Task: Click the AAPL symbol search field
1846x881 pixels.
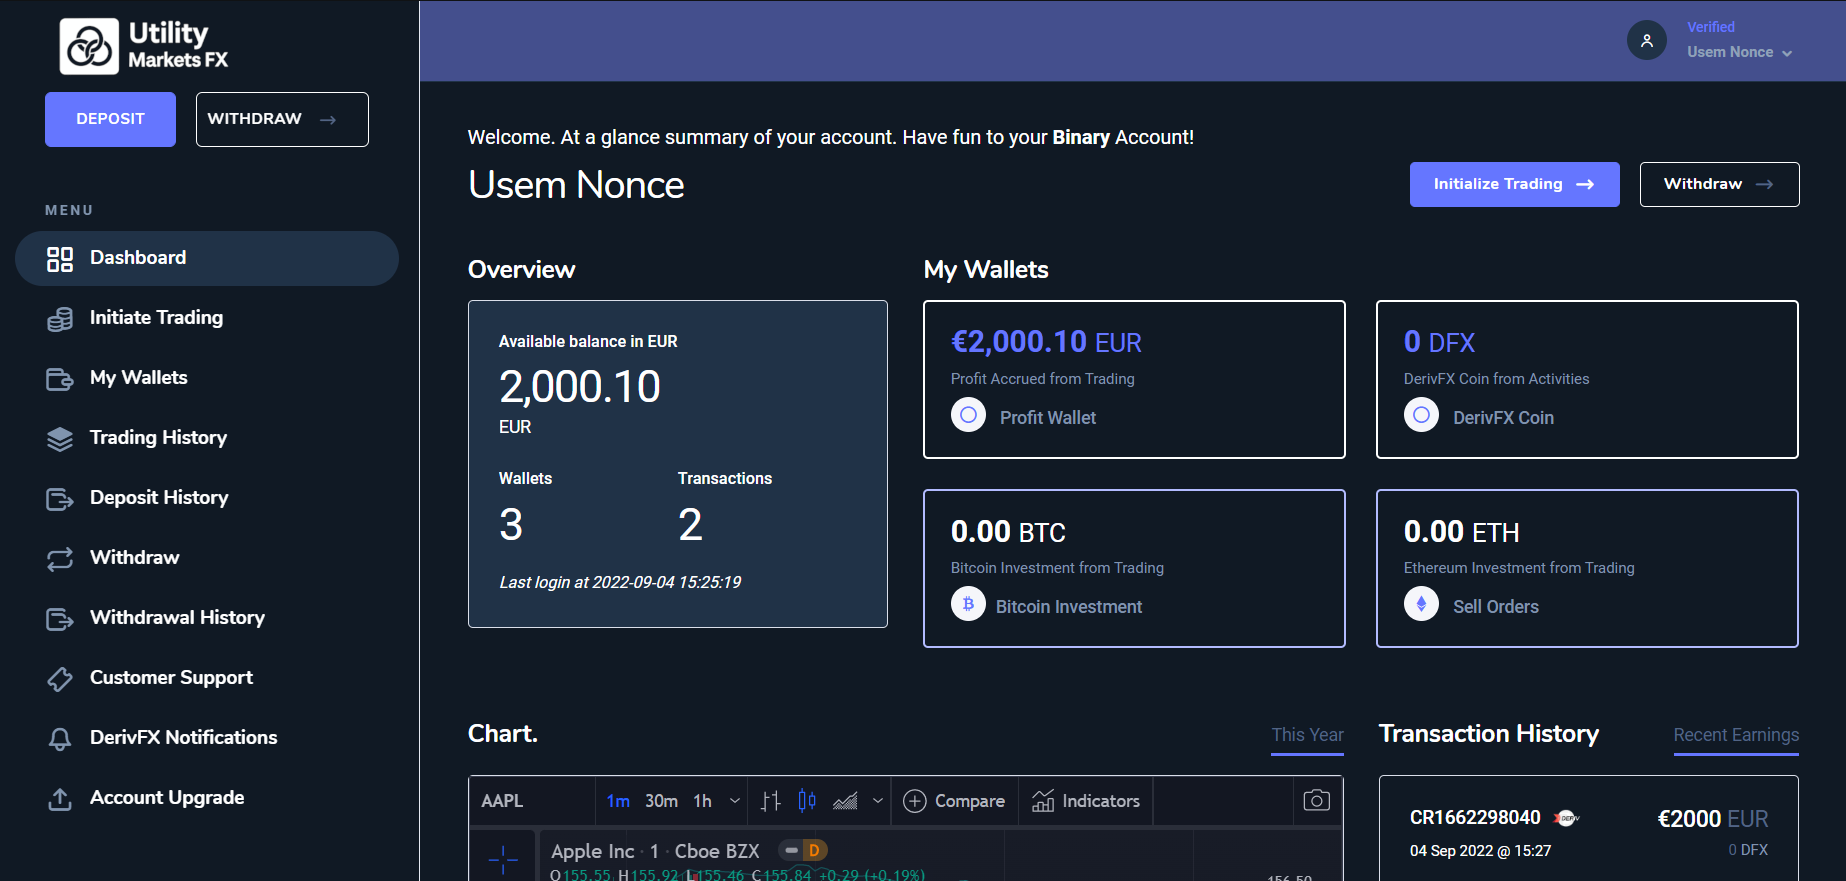Action: (530, 801)
